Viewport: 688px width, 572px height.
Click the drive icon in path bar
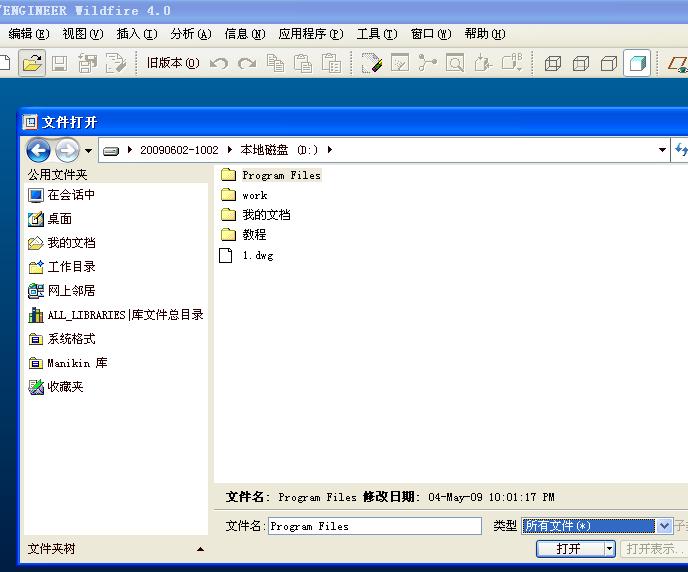coord(111,151)
